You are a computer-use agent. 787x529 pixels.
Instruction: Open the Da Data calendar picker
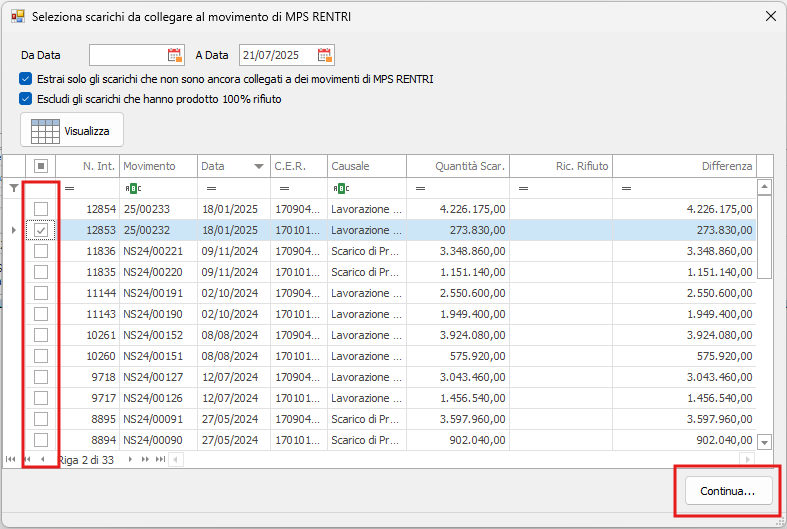175,55
